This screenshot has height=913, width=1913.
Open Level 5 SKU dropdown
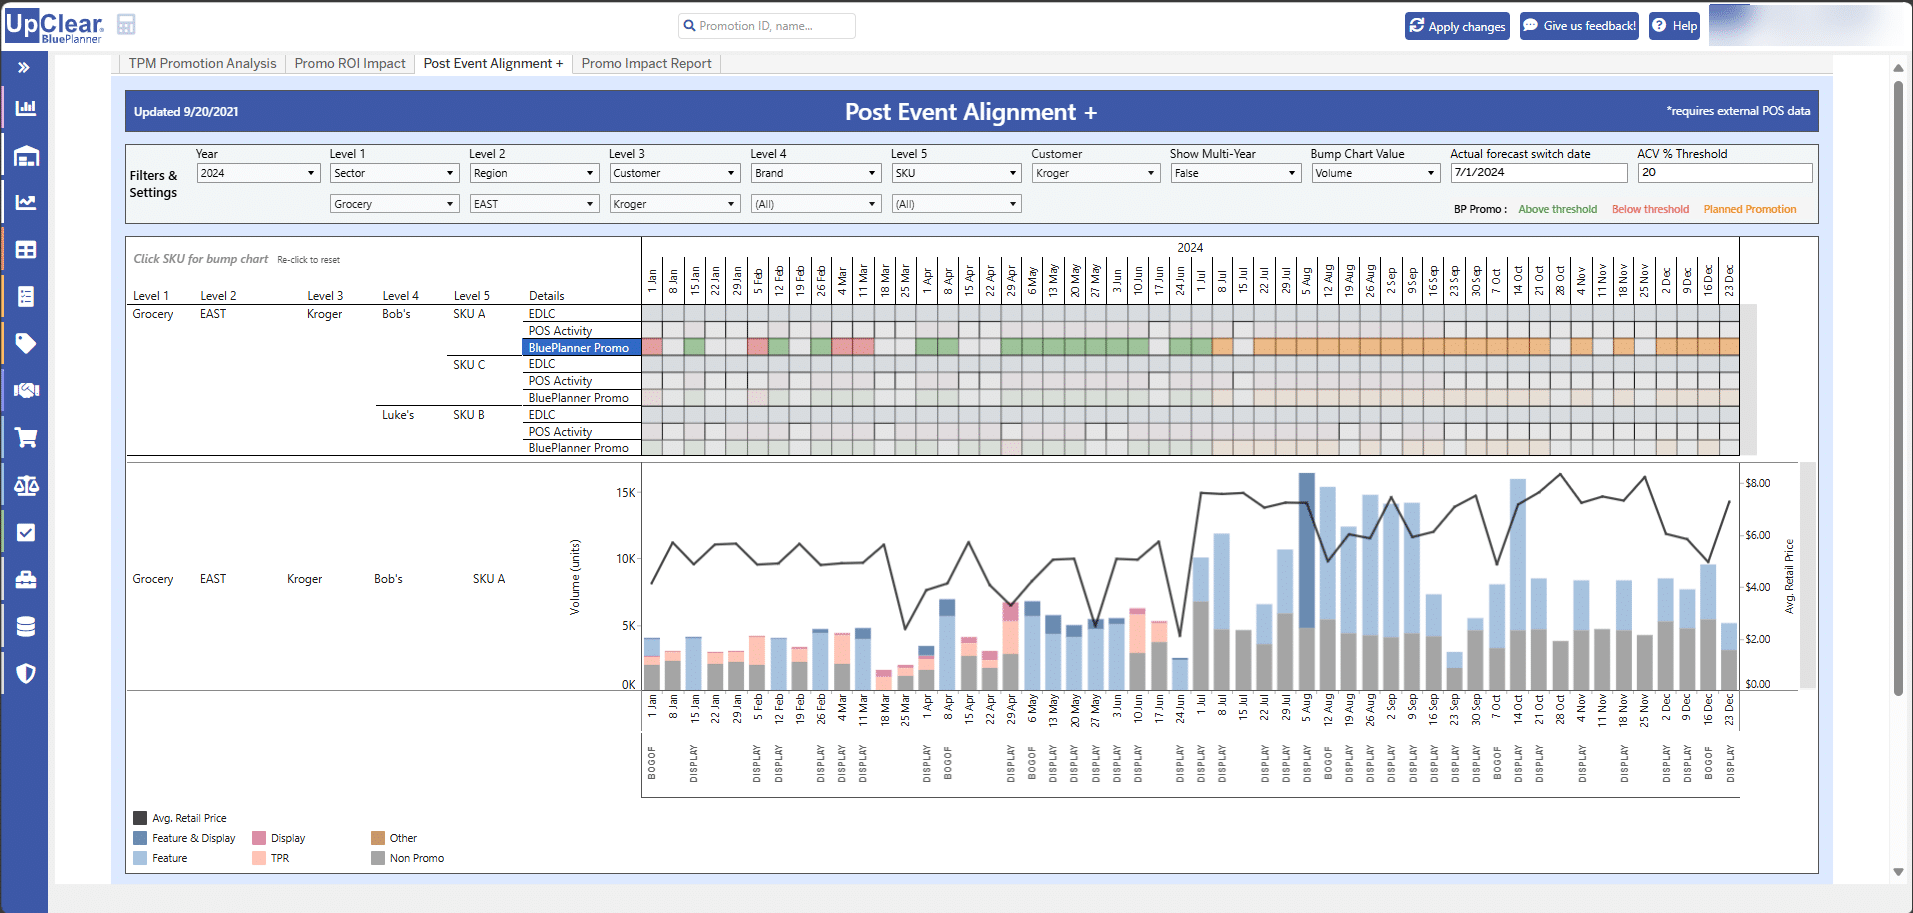(956, 173)
